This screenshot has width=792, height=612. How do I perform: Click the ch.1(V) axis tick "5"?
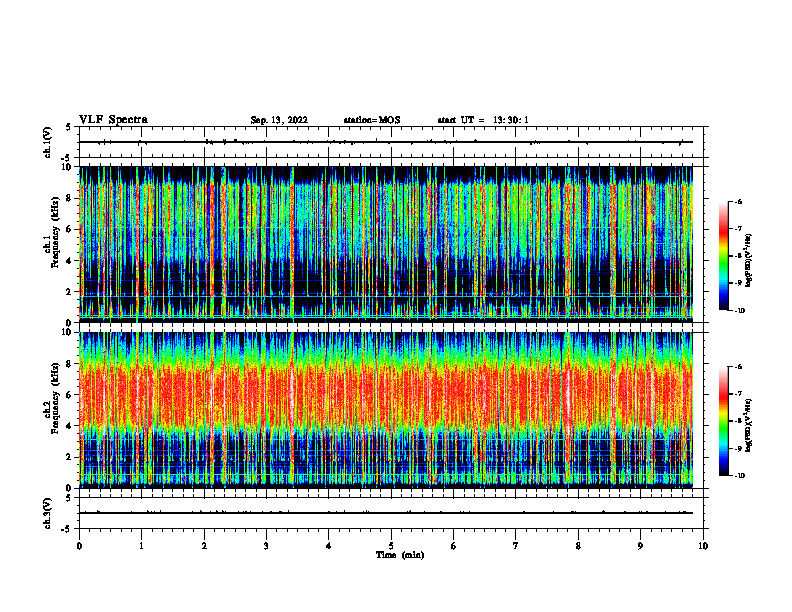coord(69,127)
